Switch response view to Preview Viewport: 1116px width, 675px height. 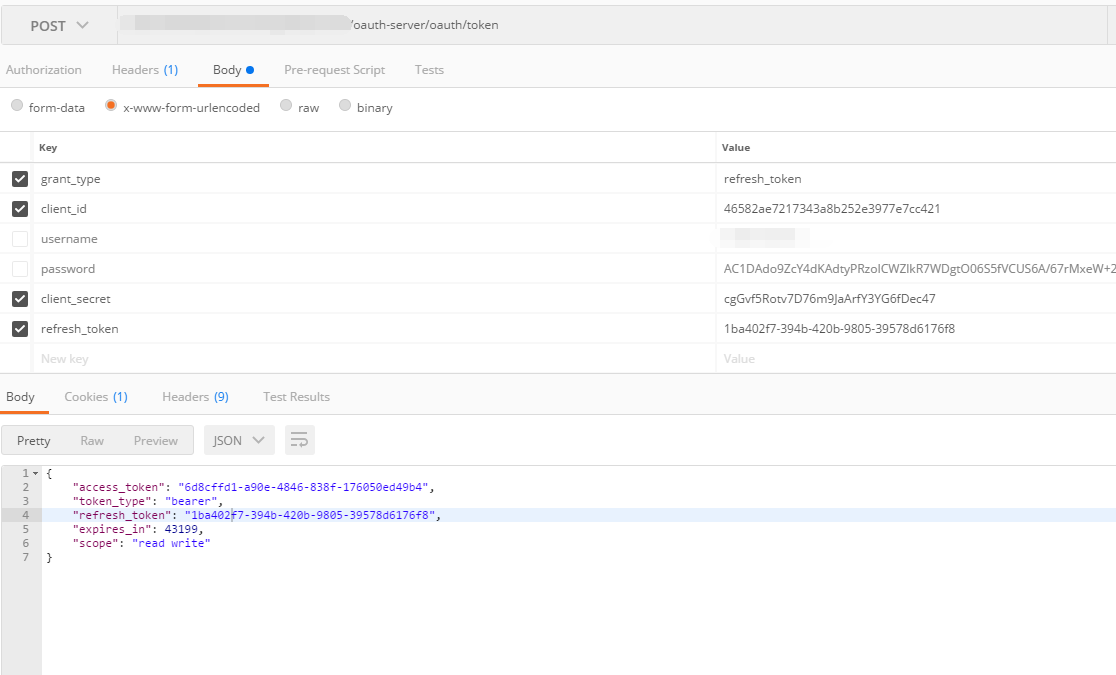pos(156,440)
